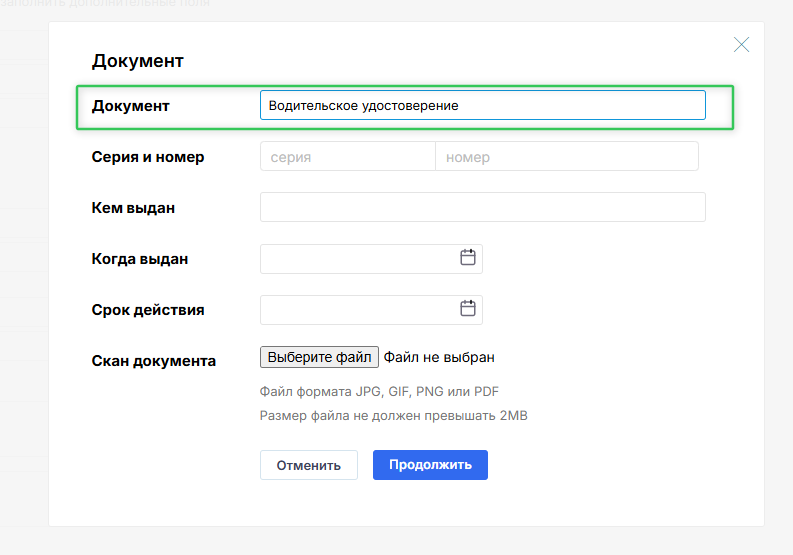Screen dimensions: 793x555
Task: Click the серия input field
Action: 347,157
